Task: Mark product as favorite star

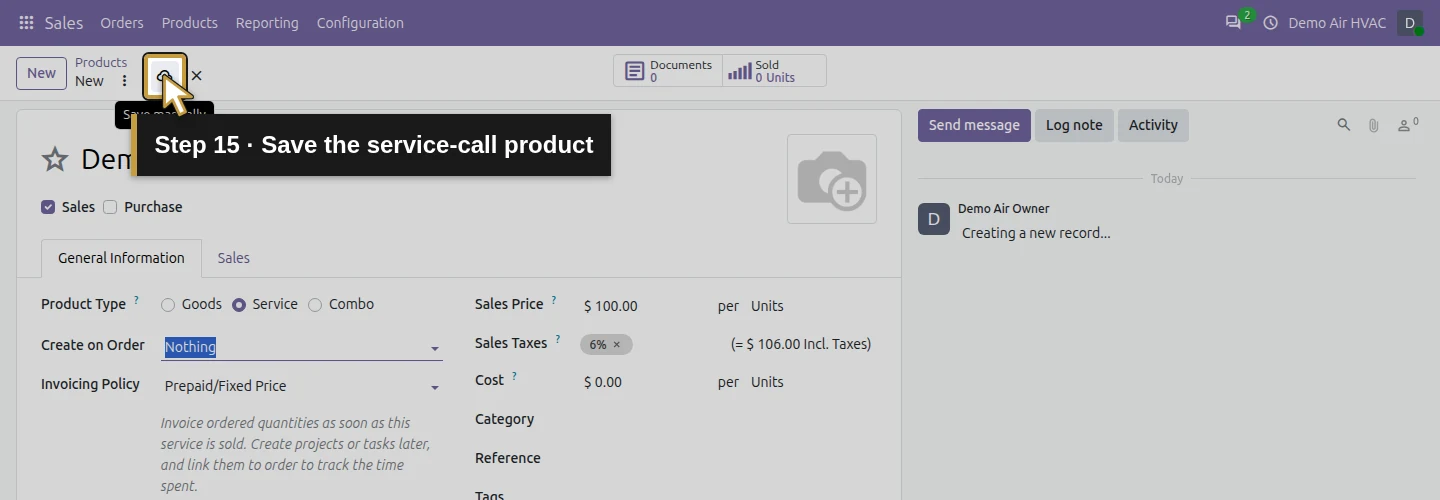Action: click(54, 160)
